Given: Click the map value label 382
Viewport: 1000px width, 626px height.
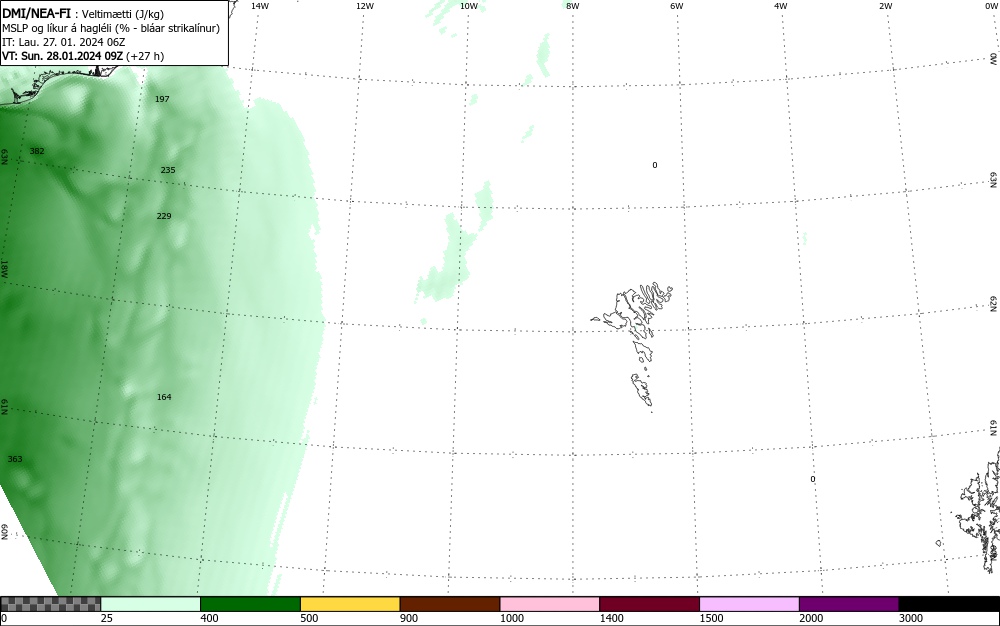Looking at the screenshot, I should point(37,151).
